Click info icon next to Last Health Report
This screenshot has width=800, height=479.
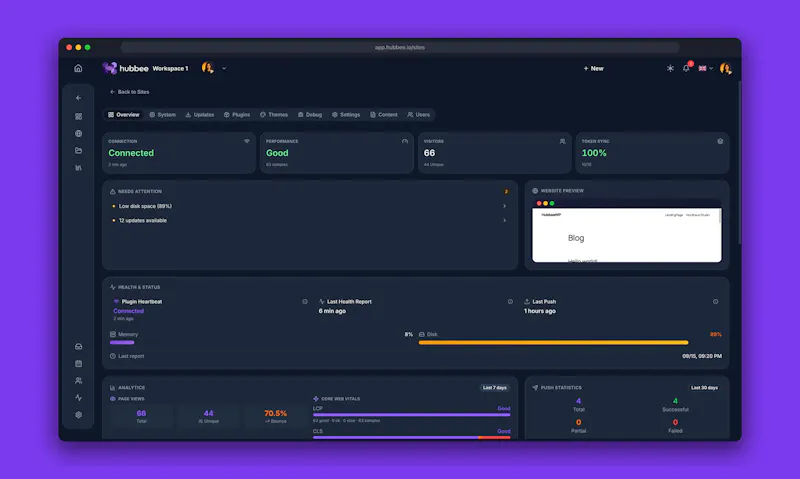pos(510,301)
